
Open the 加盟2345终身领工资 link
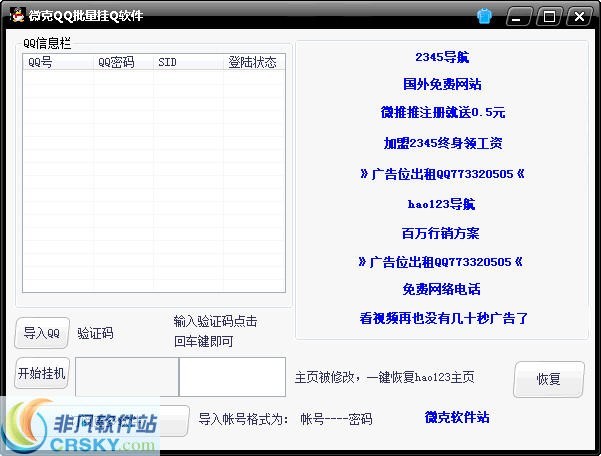(443, 143)
